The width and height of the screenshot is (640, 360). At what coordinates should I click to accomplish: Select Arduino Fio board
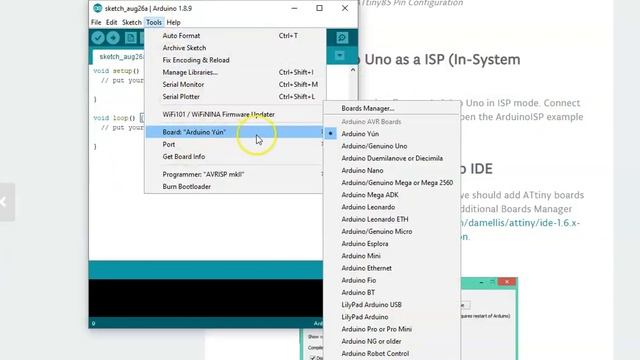392,280
